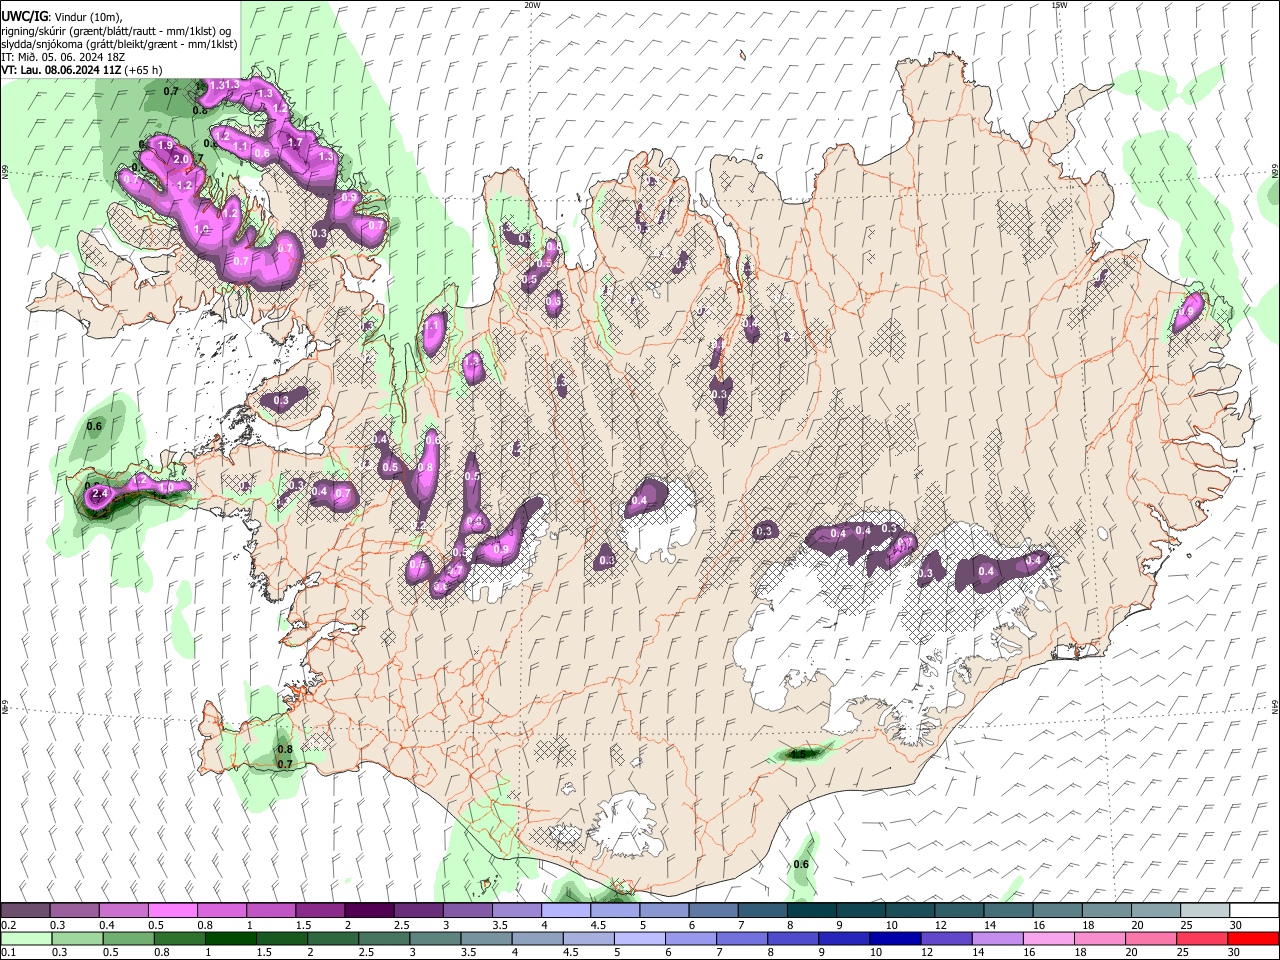The height and width of the screenshot is (960, 1280).
Task: Pick the white 30 snowfall legend swatch
Action: (1254, 911)
